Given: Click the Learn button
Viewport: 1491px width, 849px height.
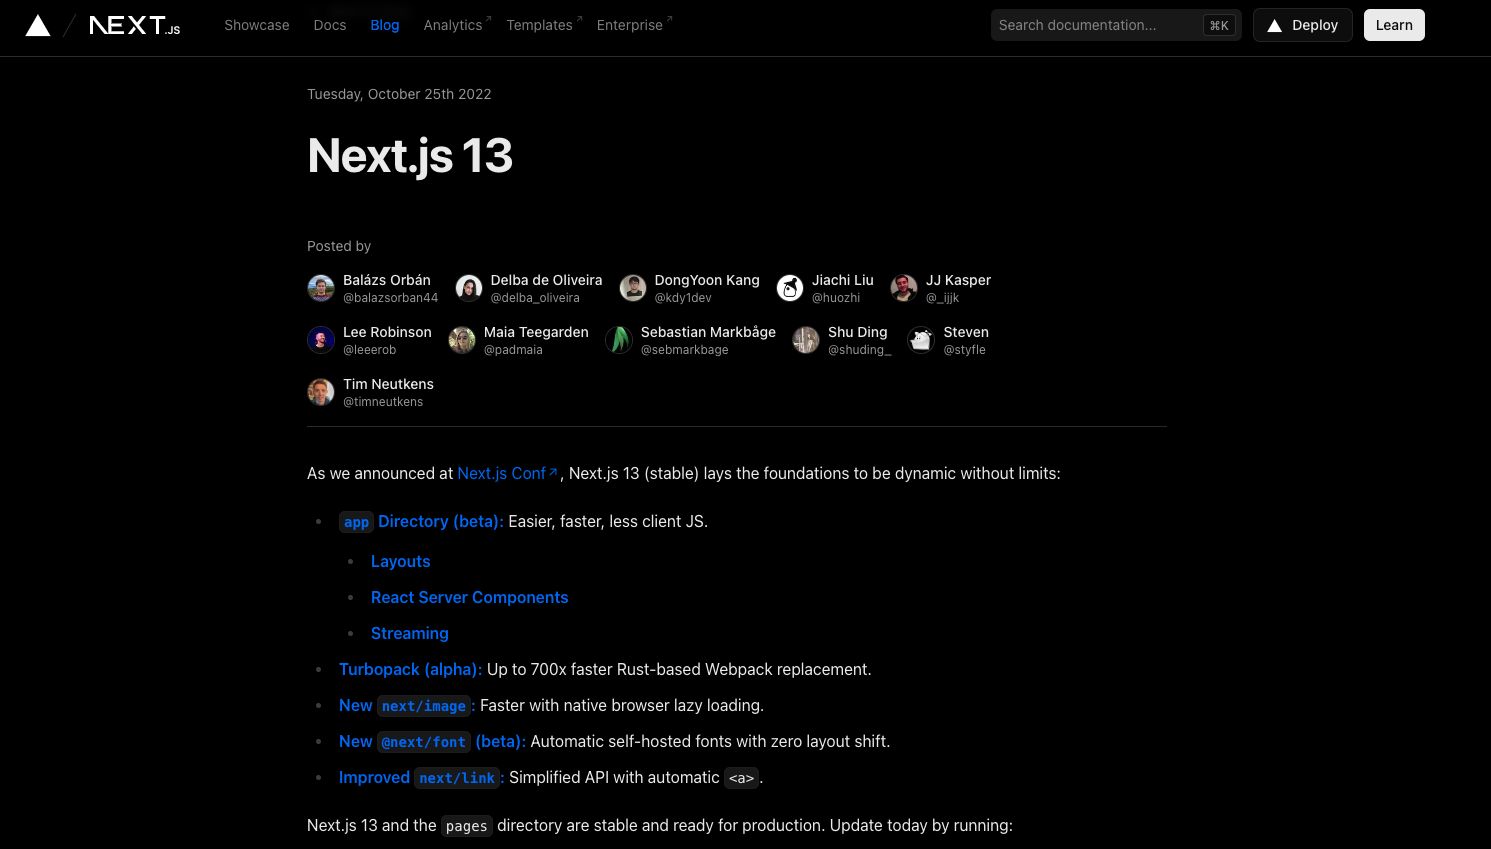Looking at the screenshot, I should click(1394, 25).
